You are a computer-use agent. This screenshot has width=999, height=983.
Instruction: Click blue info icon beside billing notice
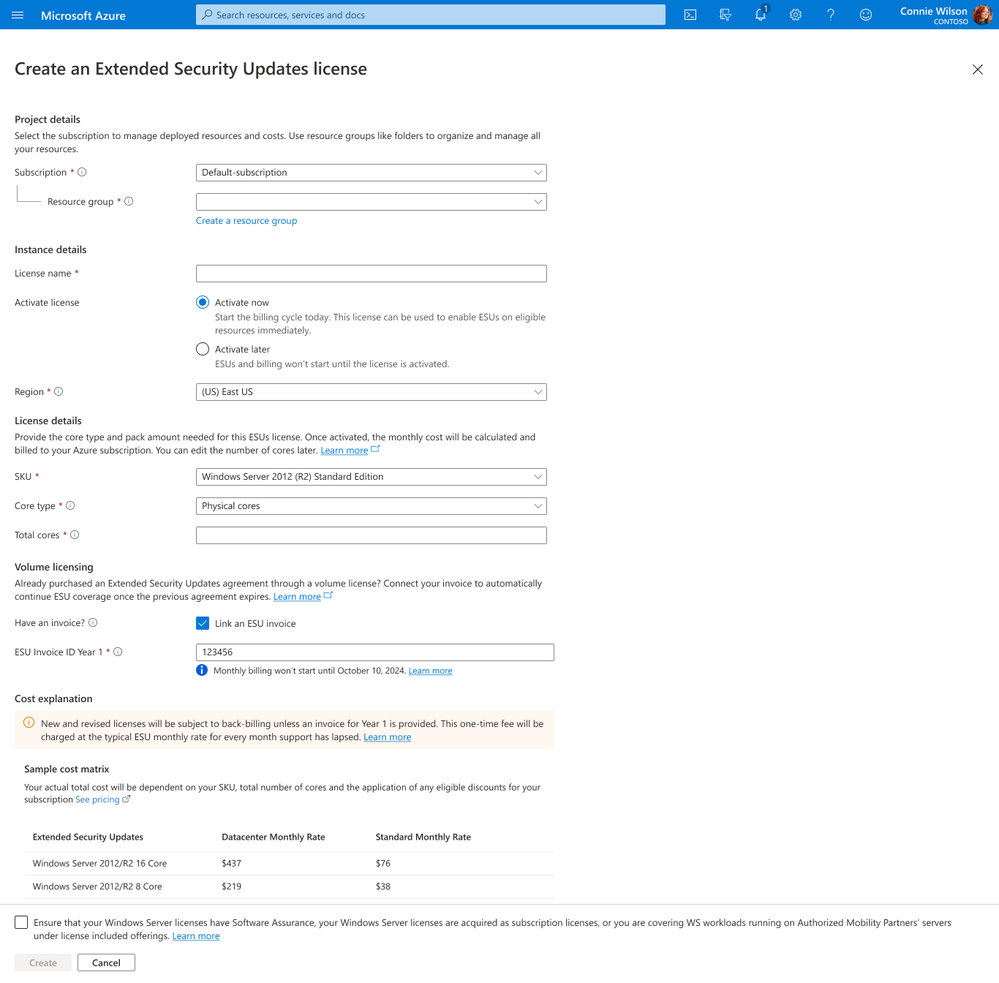(x=202, y=670)
